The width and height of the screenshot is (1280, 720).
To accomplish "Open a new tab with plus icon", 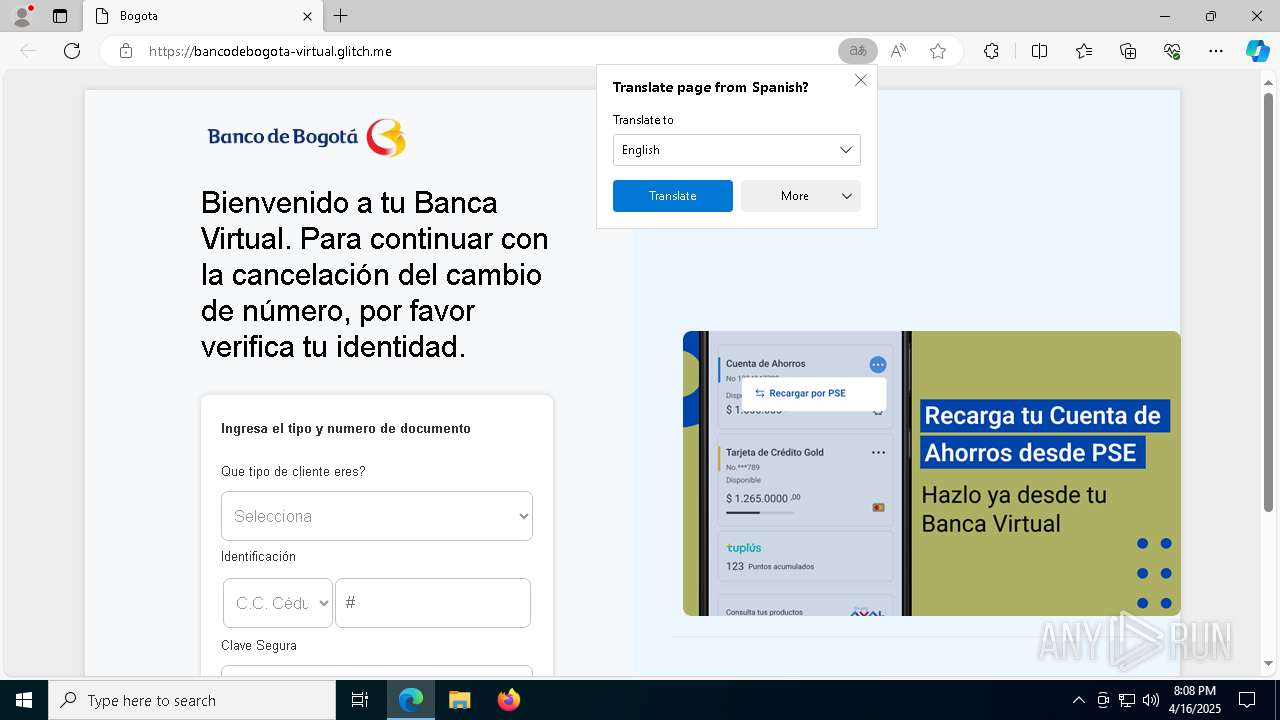I will pyautogui.click(x=340, y=16).
